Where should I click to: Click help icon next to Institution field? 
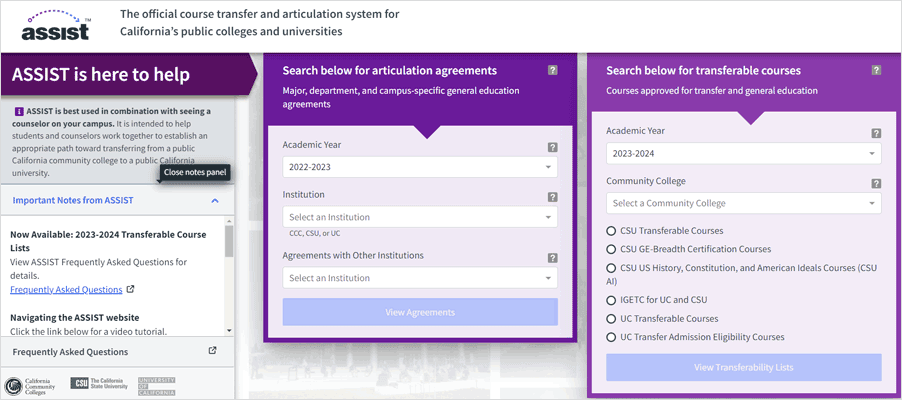[x=552, y=197]
